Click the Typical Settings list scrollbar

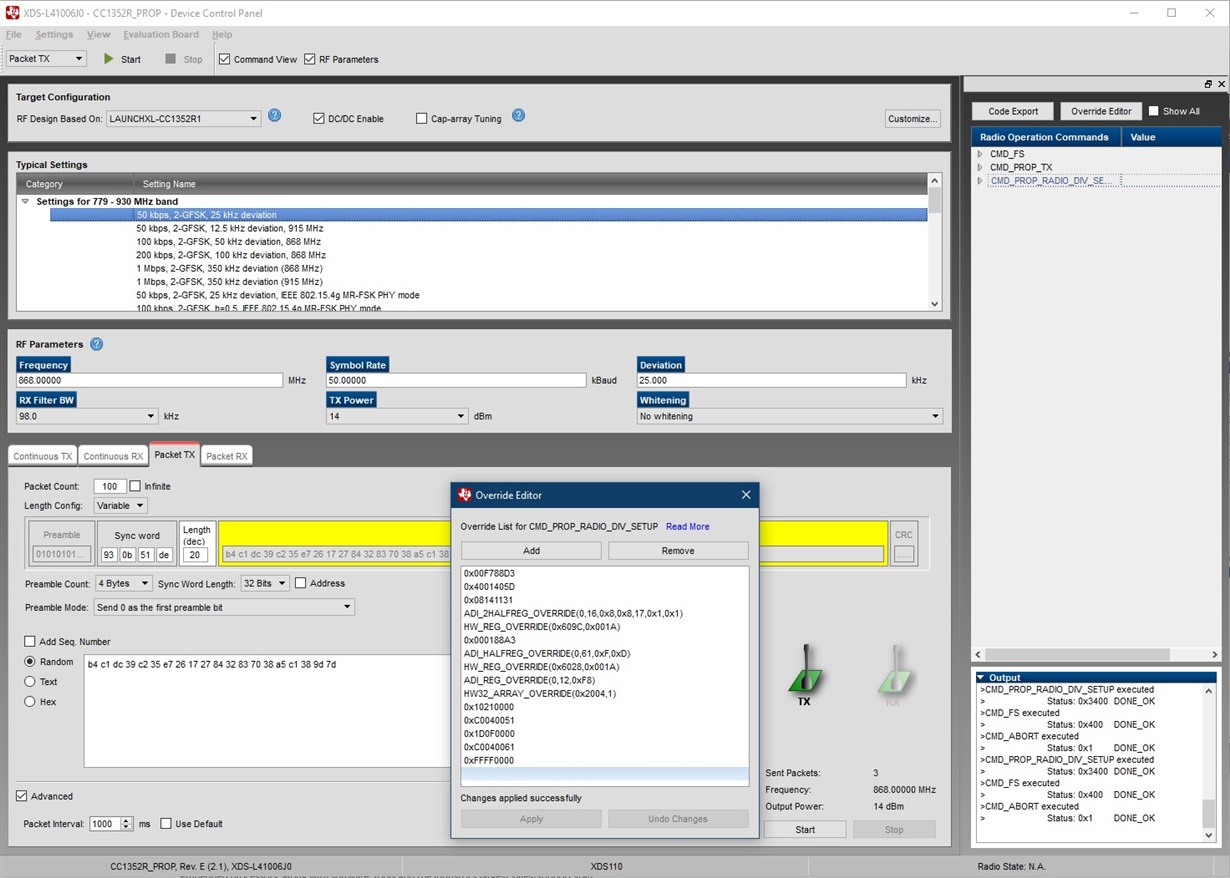pyautogui.click(x=935, y=243)
